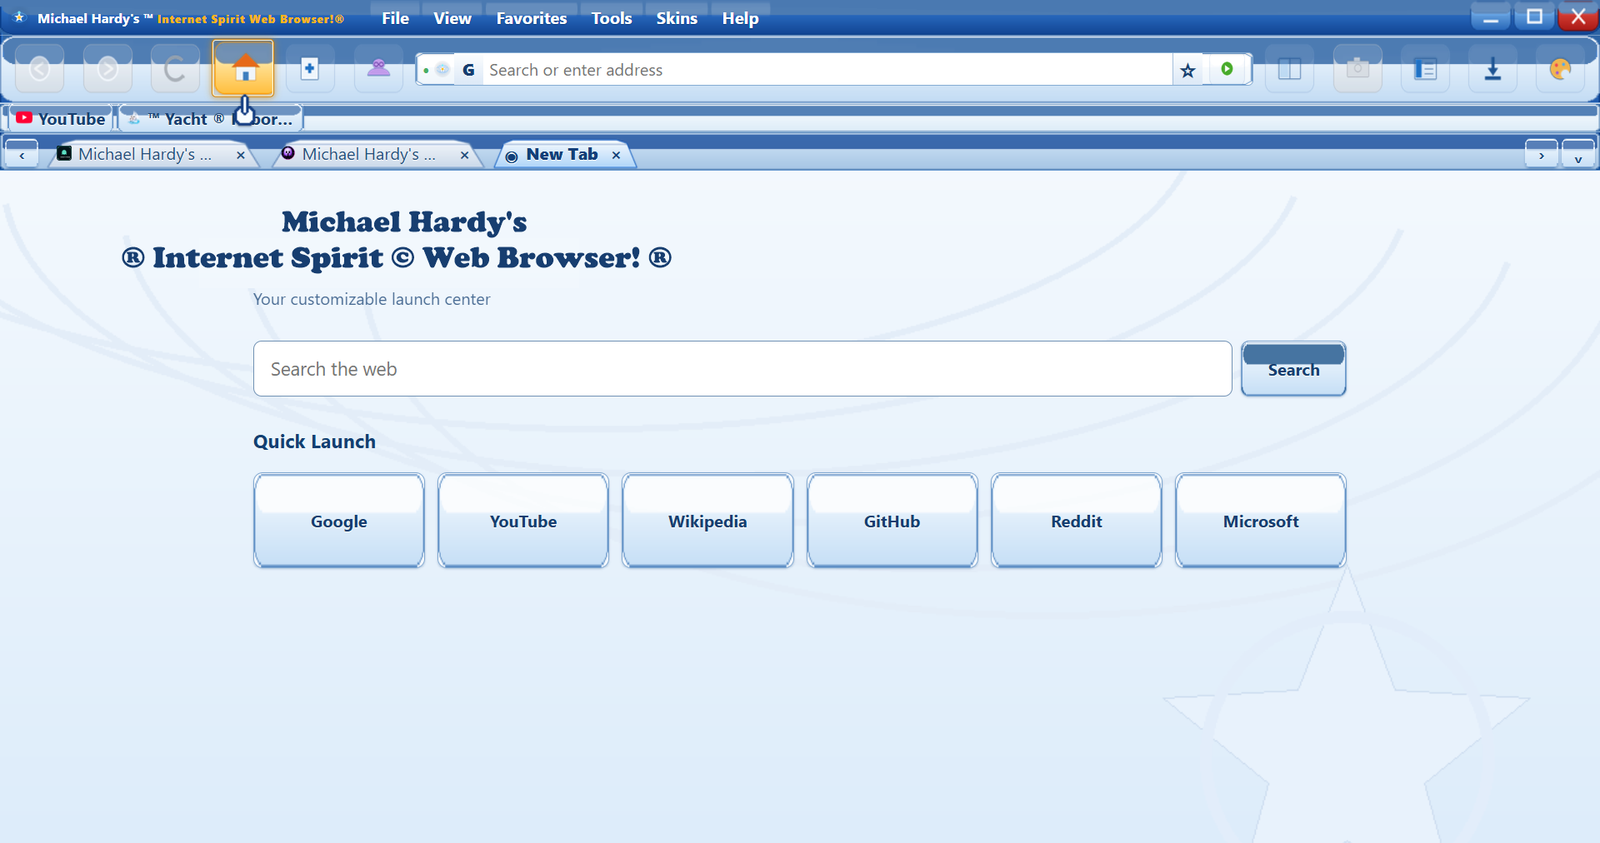Click the 'Your customizable launch center' text
Viewport: 1600px width, 843px height.
[371, 299]
